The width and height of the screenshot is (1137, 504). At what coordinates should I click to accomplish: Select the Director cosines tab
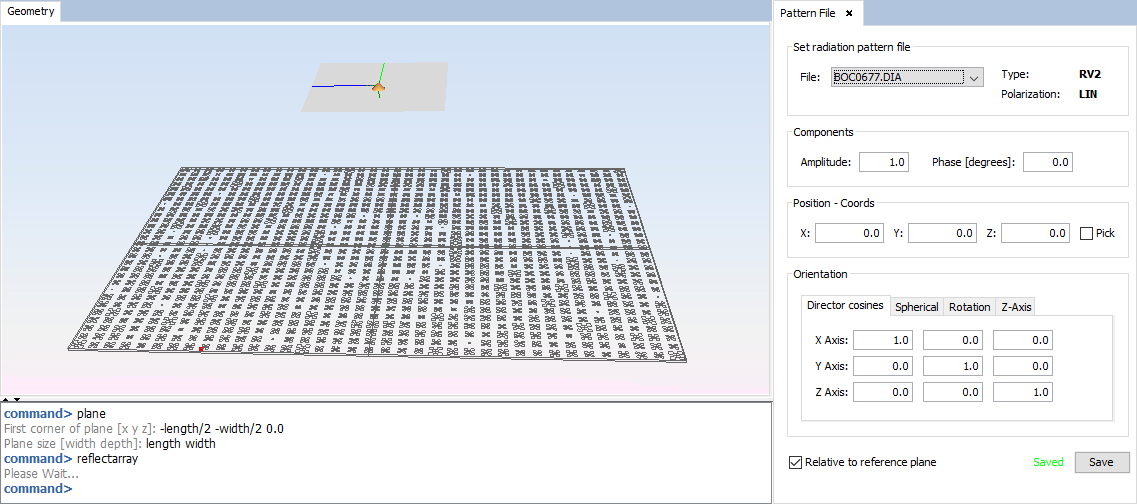click(845, 306)
